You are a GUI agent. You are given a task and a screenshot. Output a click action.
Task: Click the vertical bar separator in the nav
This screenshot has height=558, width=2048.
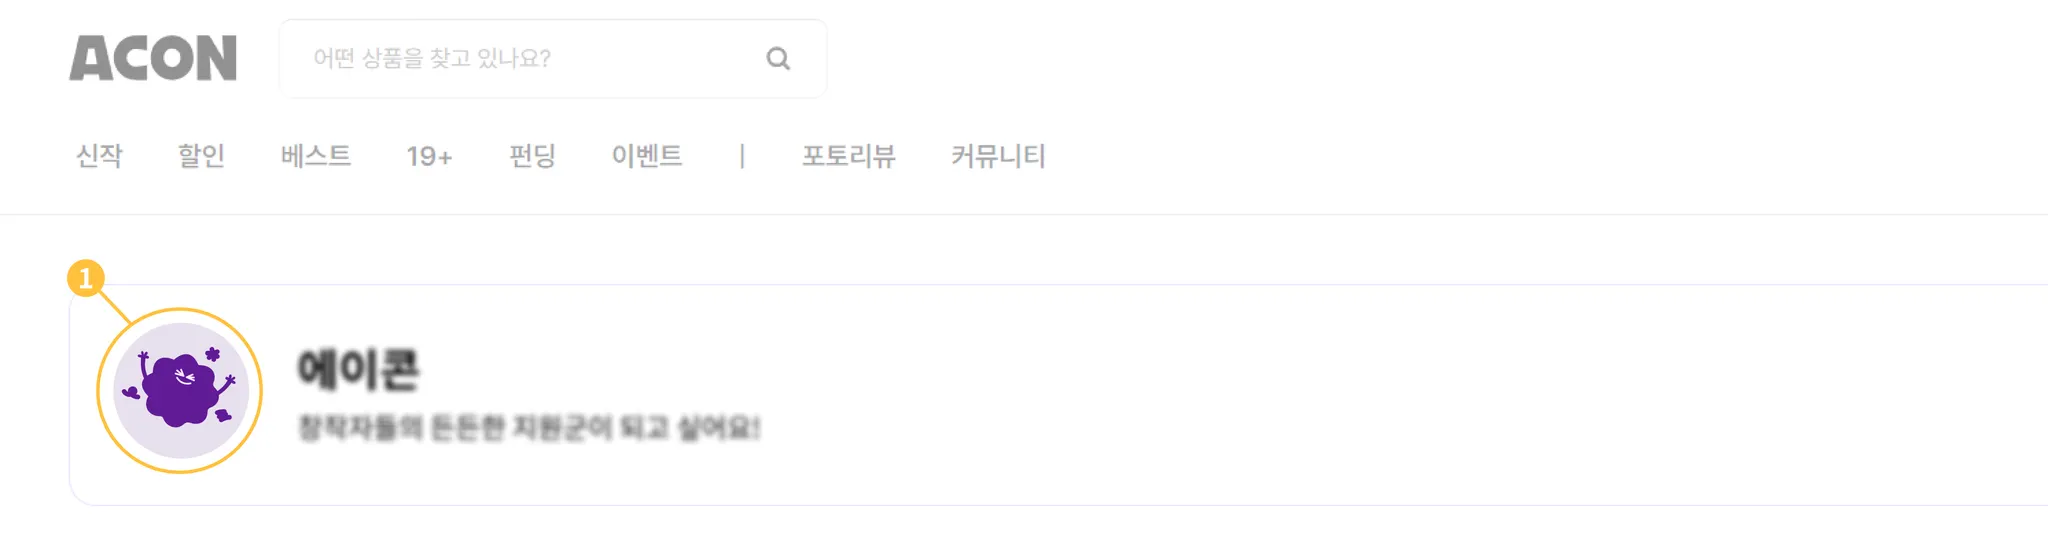(x=742, y=156)
